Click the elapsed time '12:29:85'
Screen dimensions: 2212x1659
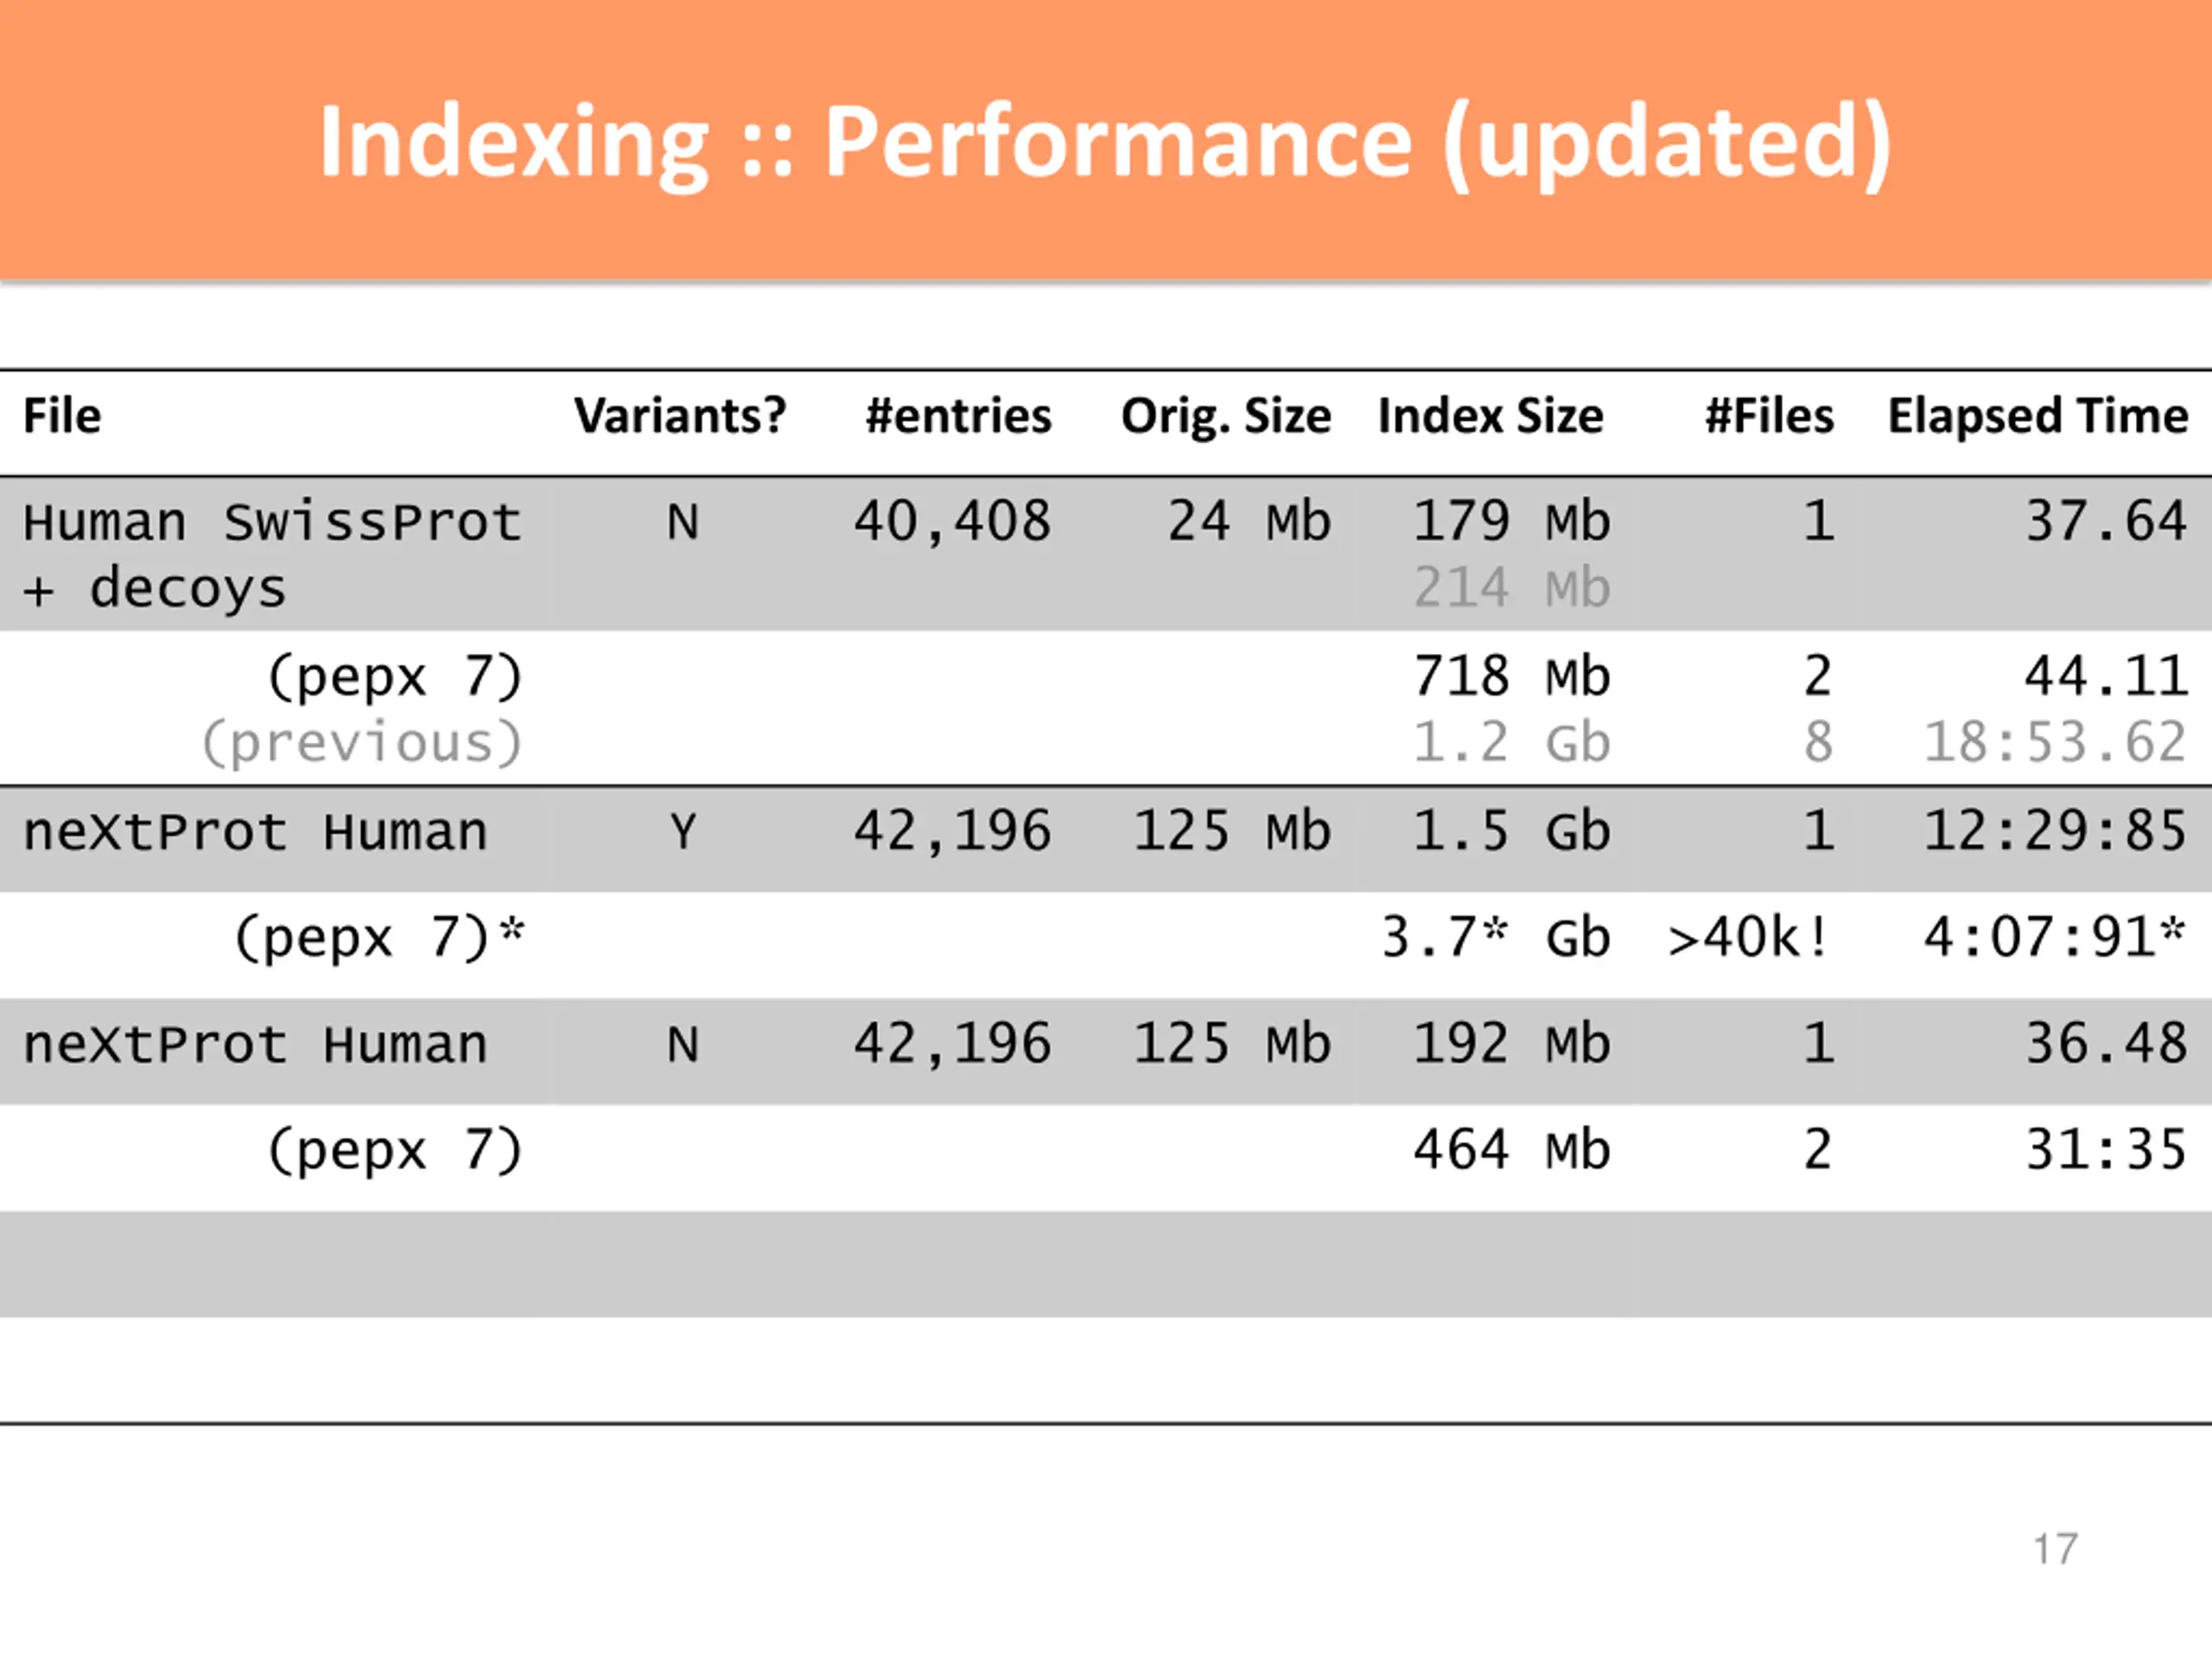point(2056,832)
